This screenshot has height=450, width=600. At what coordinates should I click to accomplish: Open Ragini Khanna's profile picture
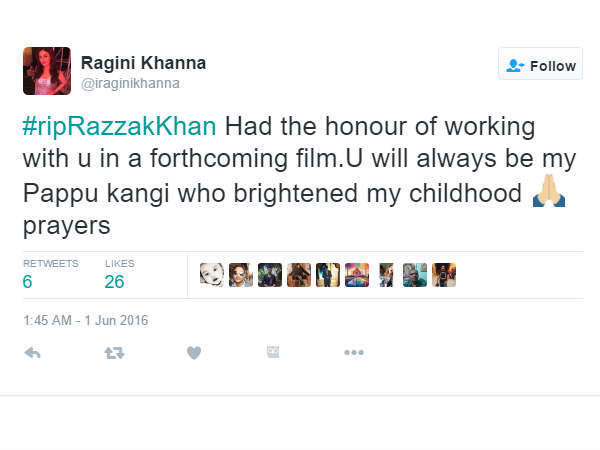pyautogui.click(x=47, y=71)
